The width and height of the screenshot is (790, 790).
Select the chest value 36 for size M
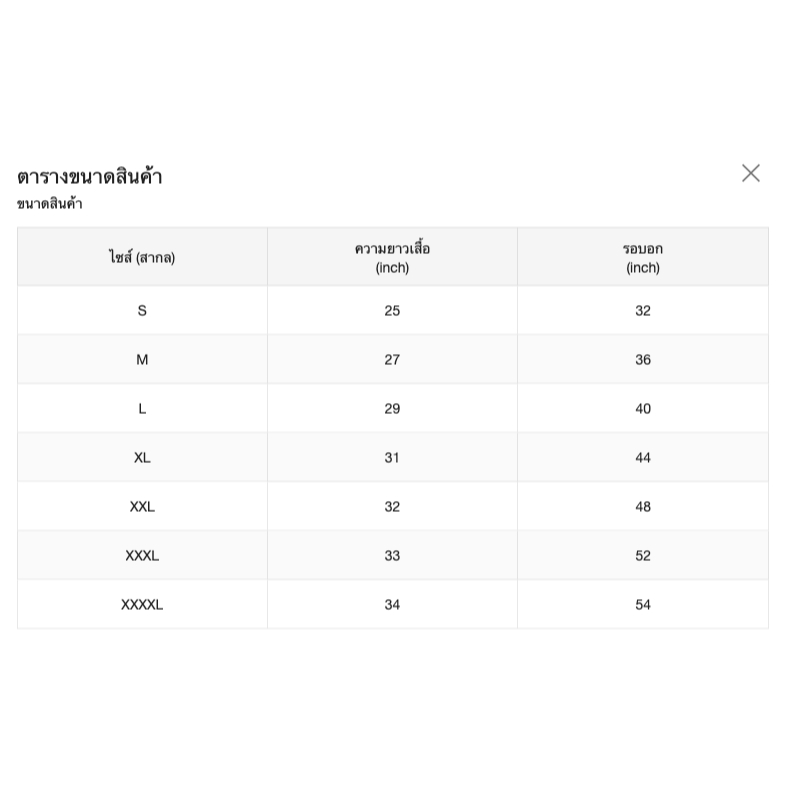pyautogui.click(x=643, y=359)
